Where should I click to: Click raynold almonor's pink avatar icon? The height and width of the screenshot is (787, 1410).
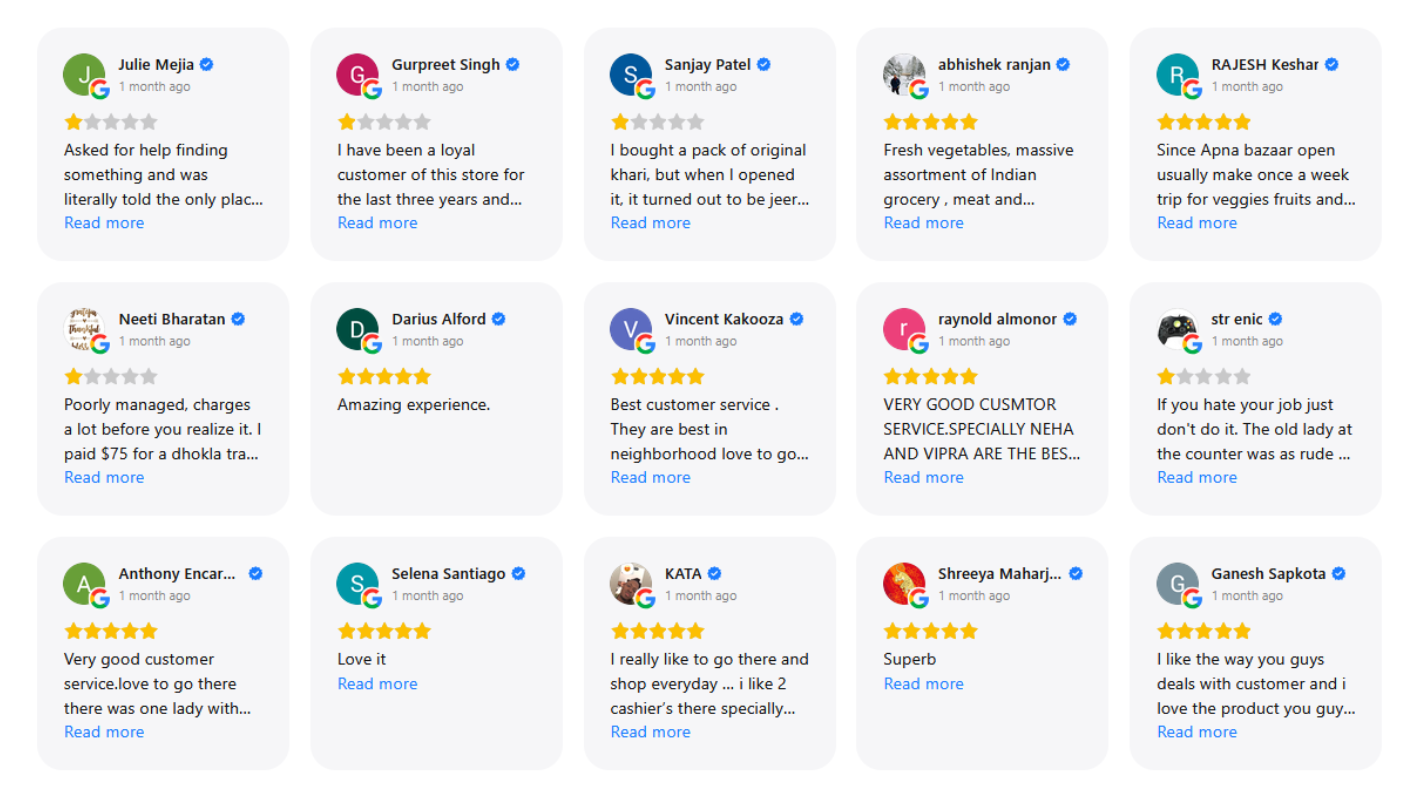(x=903, y=329)
